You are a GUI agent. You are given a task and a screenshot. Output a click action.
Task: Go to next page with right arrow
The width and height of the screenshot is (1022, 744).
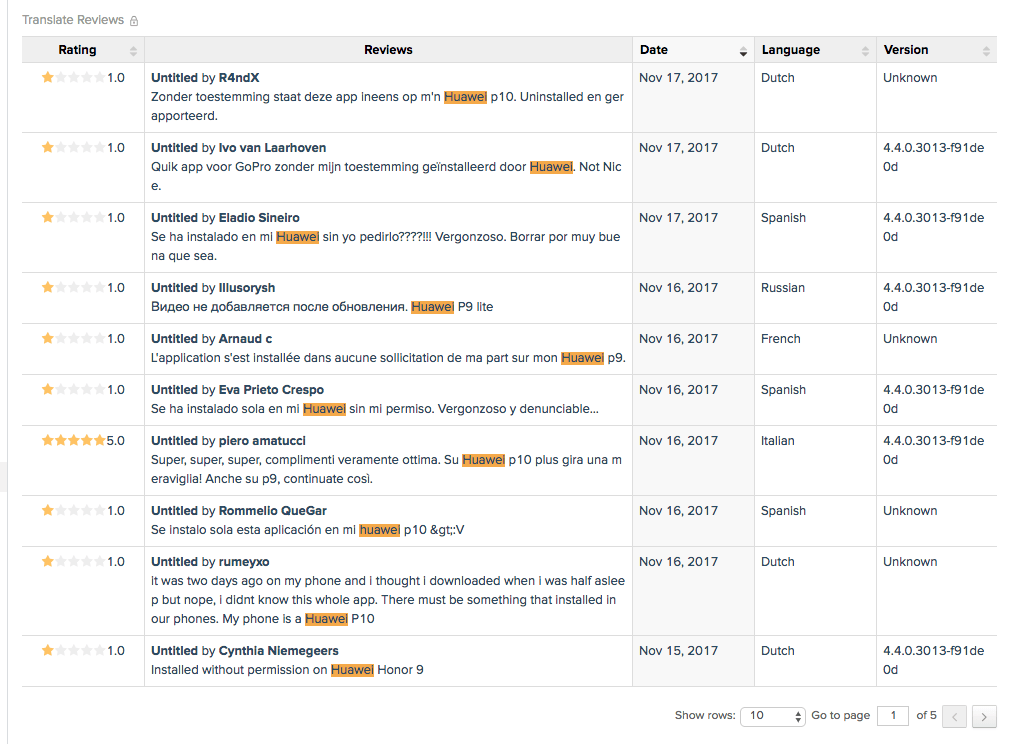(985, 716)
